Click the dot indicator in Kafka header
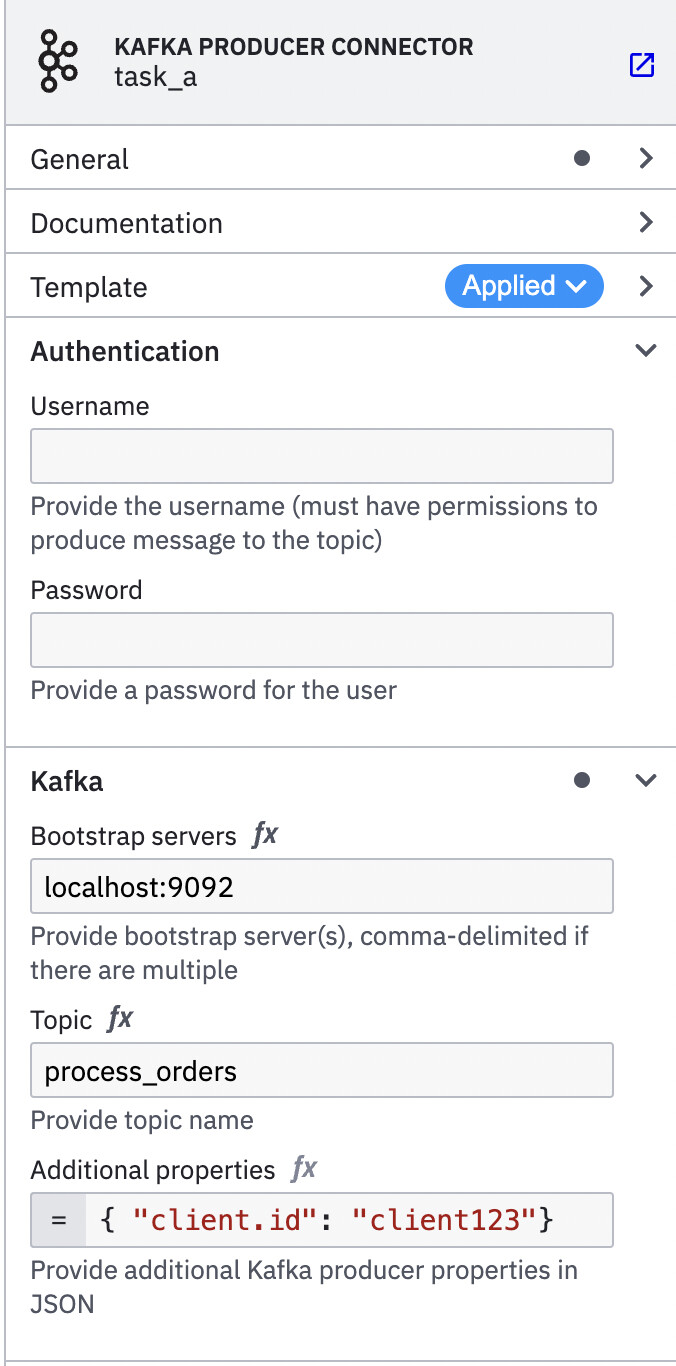 582,780
